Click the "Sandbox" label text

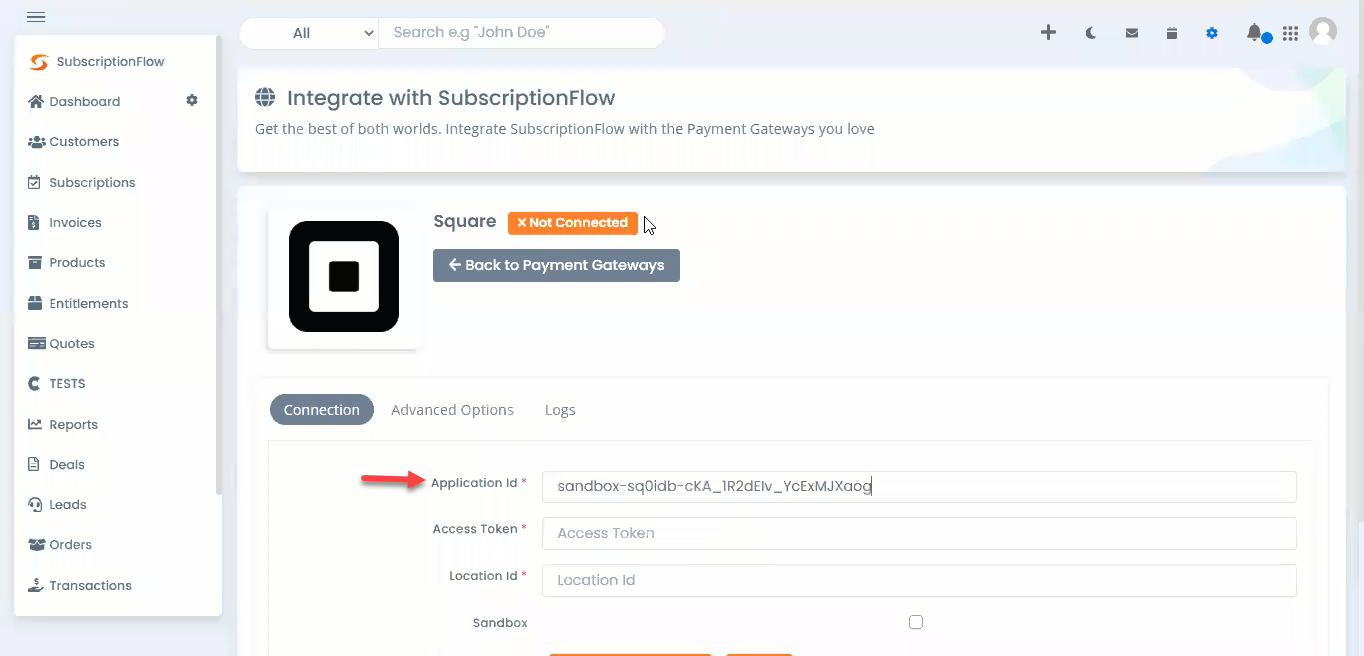500,623
